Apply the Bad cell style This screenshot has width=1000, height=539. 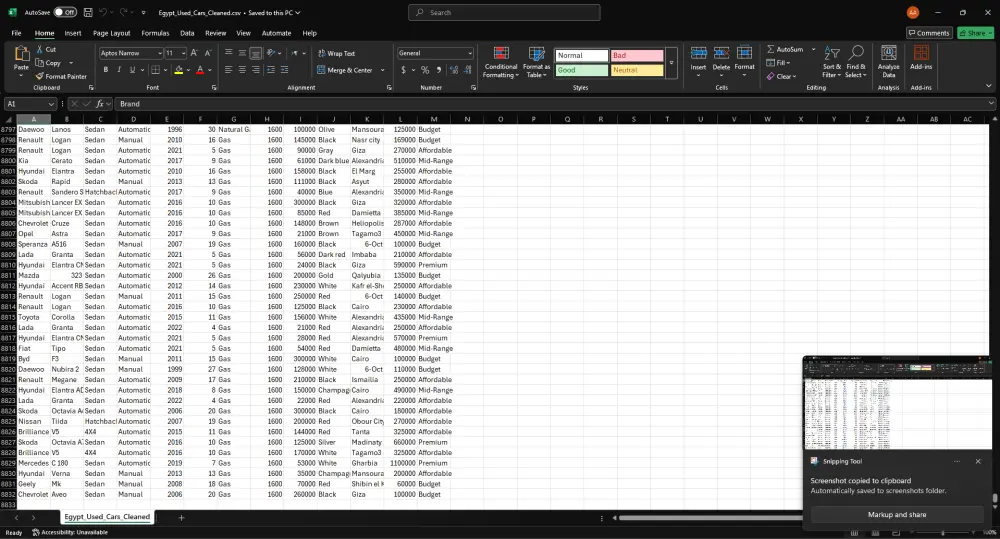tap(636, 55)
